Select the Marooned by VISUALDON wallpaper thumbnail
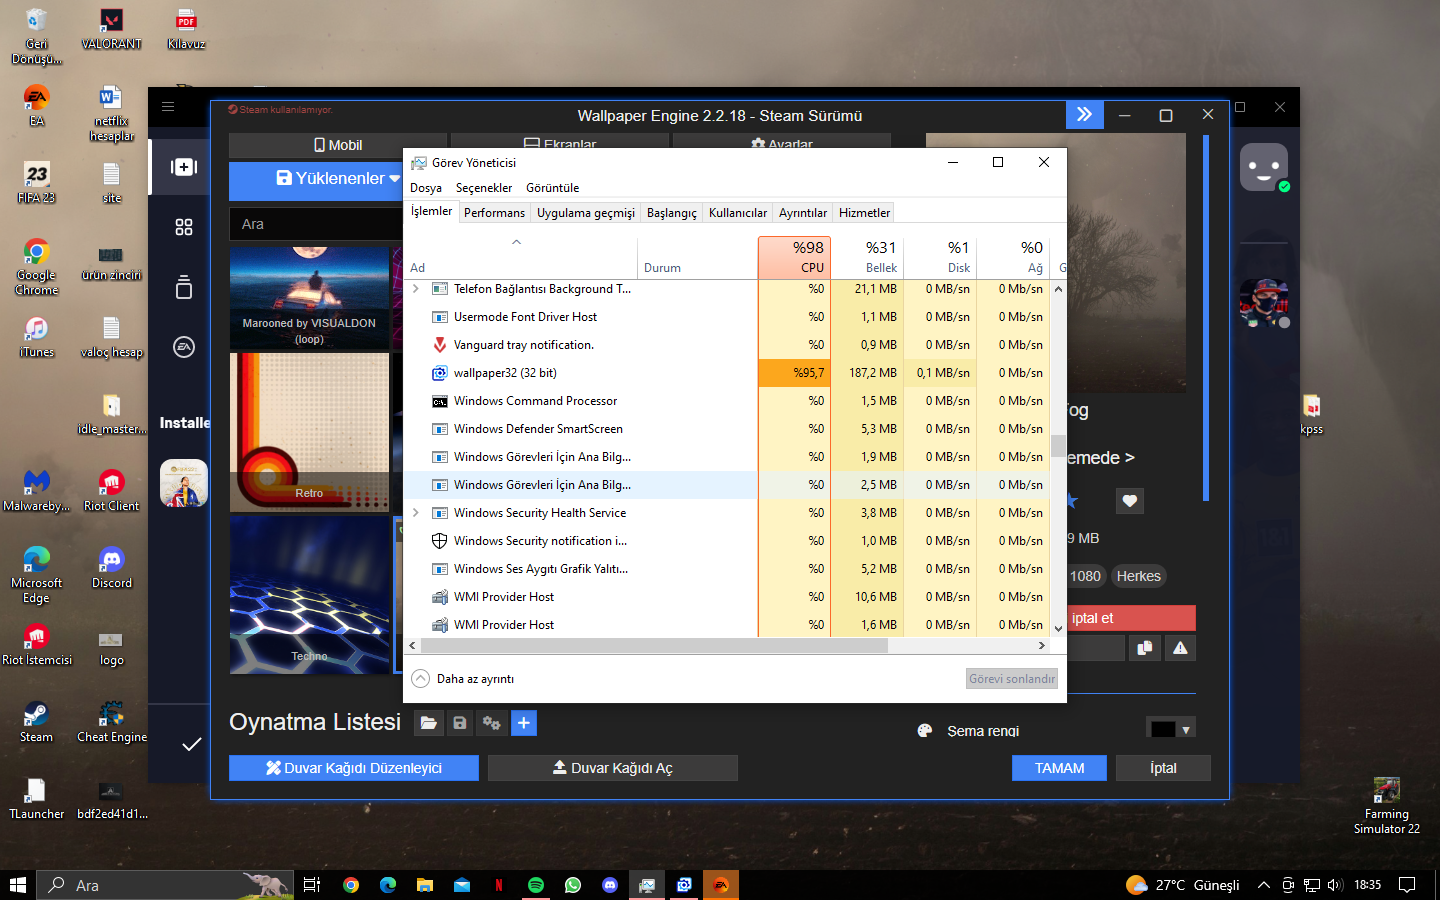Image resolution: width=1440 pixels, height=900 pixels. (310, 298)
